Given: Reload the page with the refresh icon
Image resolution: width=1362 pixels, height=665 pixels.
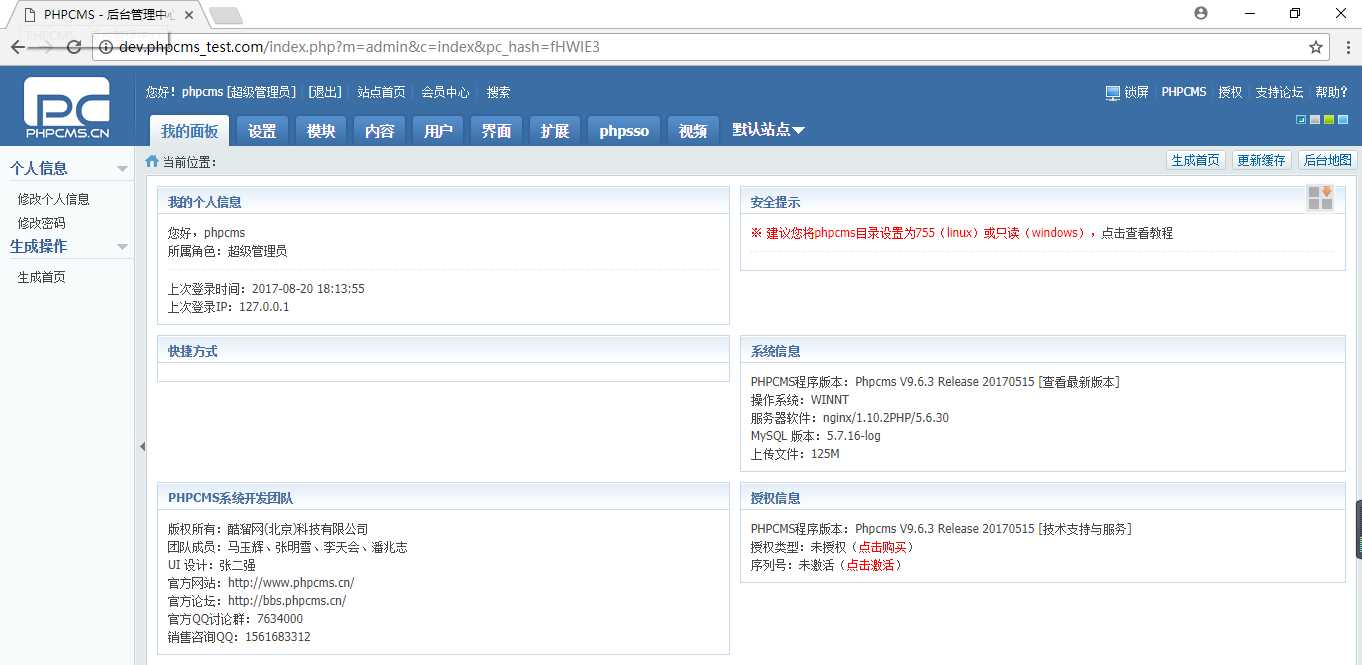Looking at the screenshot, I should click(73, 47).
